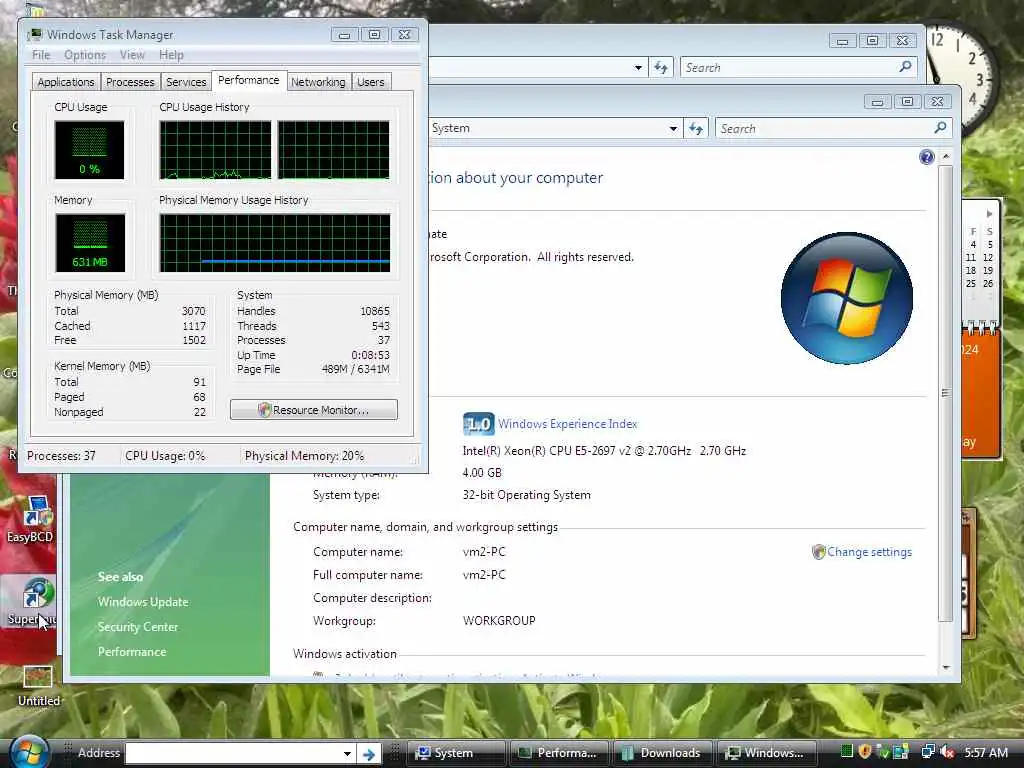
Task: Click Search field in the back Explorer window
Action: coord(790,67)
